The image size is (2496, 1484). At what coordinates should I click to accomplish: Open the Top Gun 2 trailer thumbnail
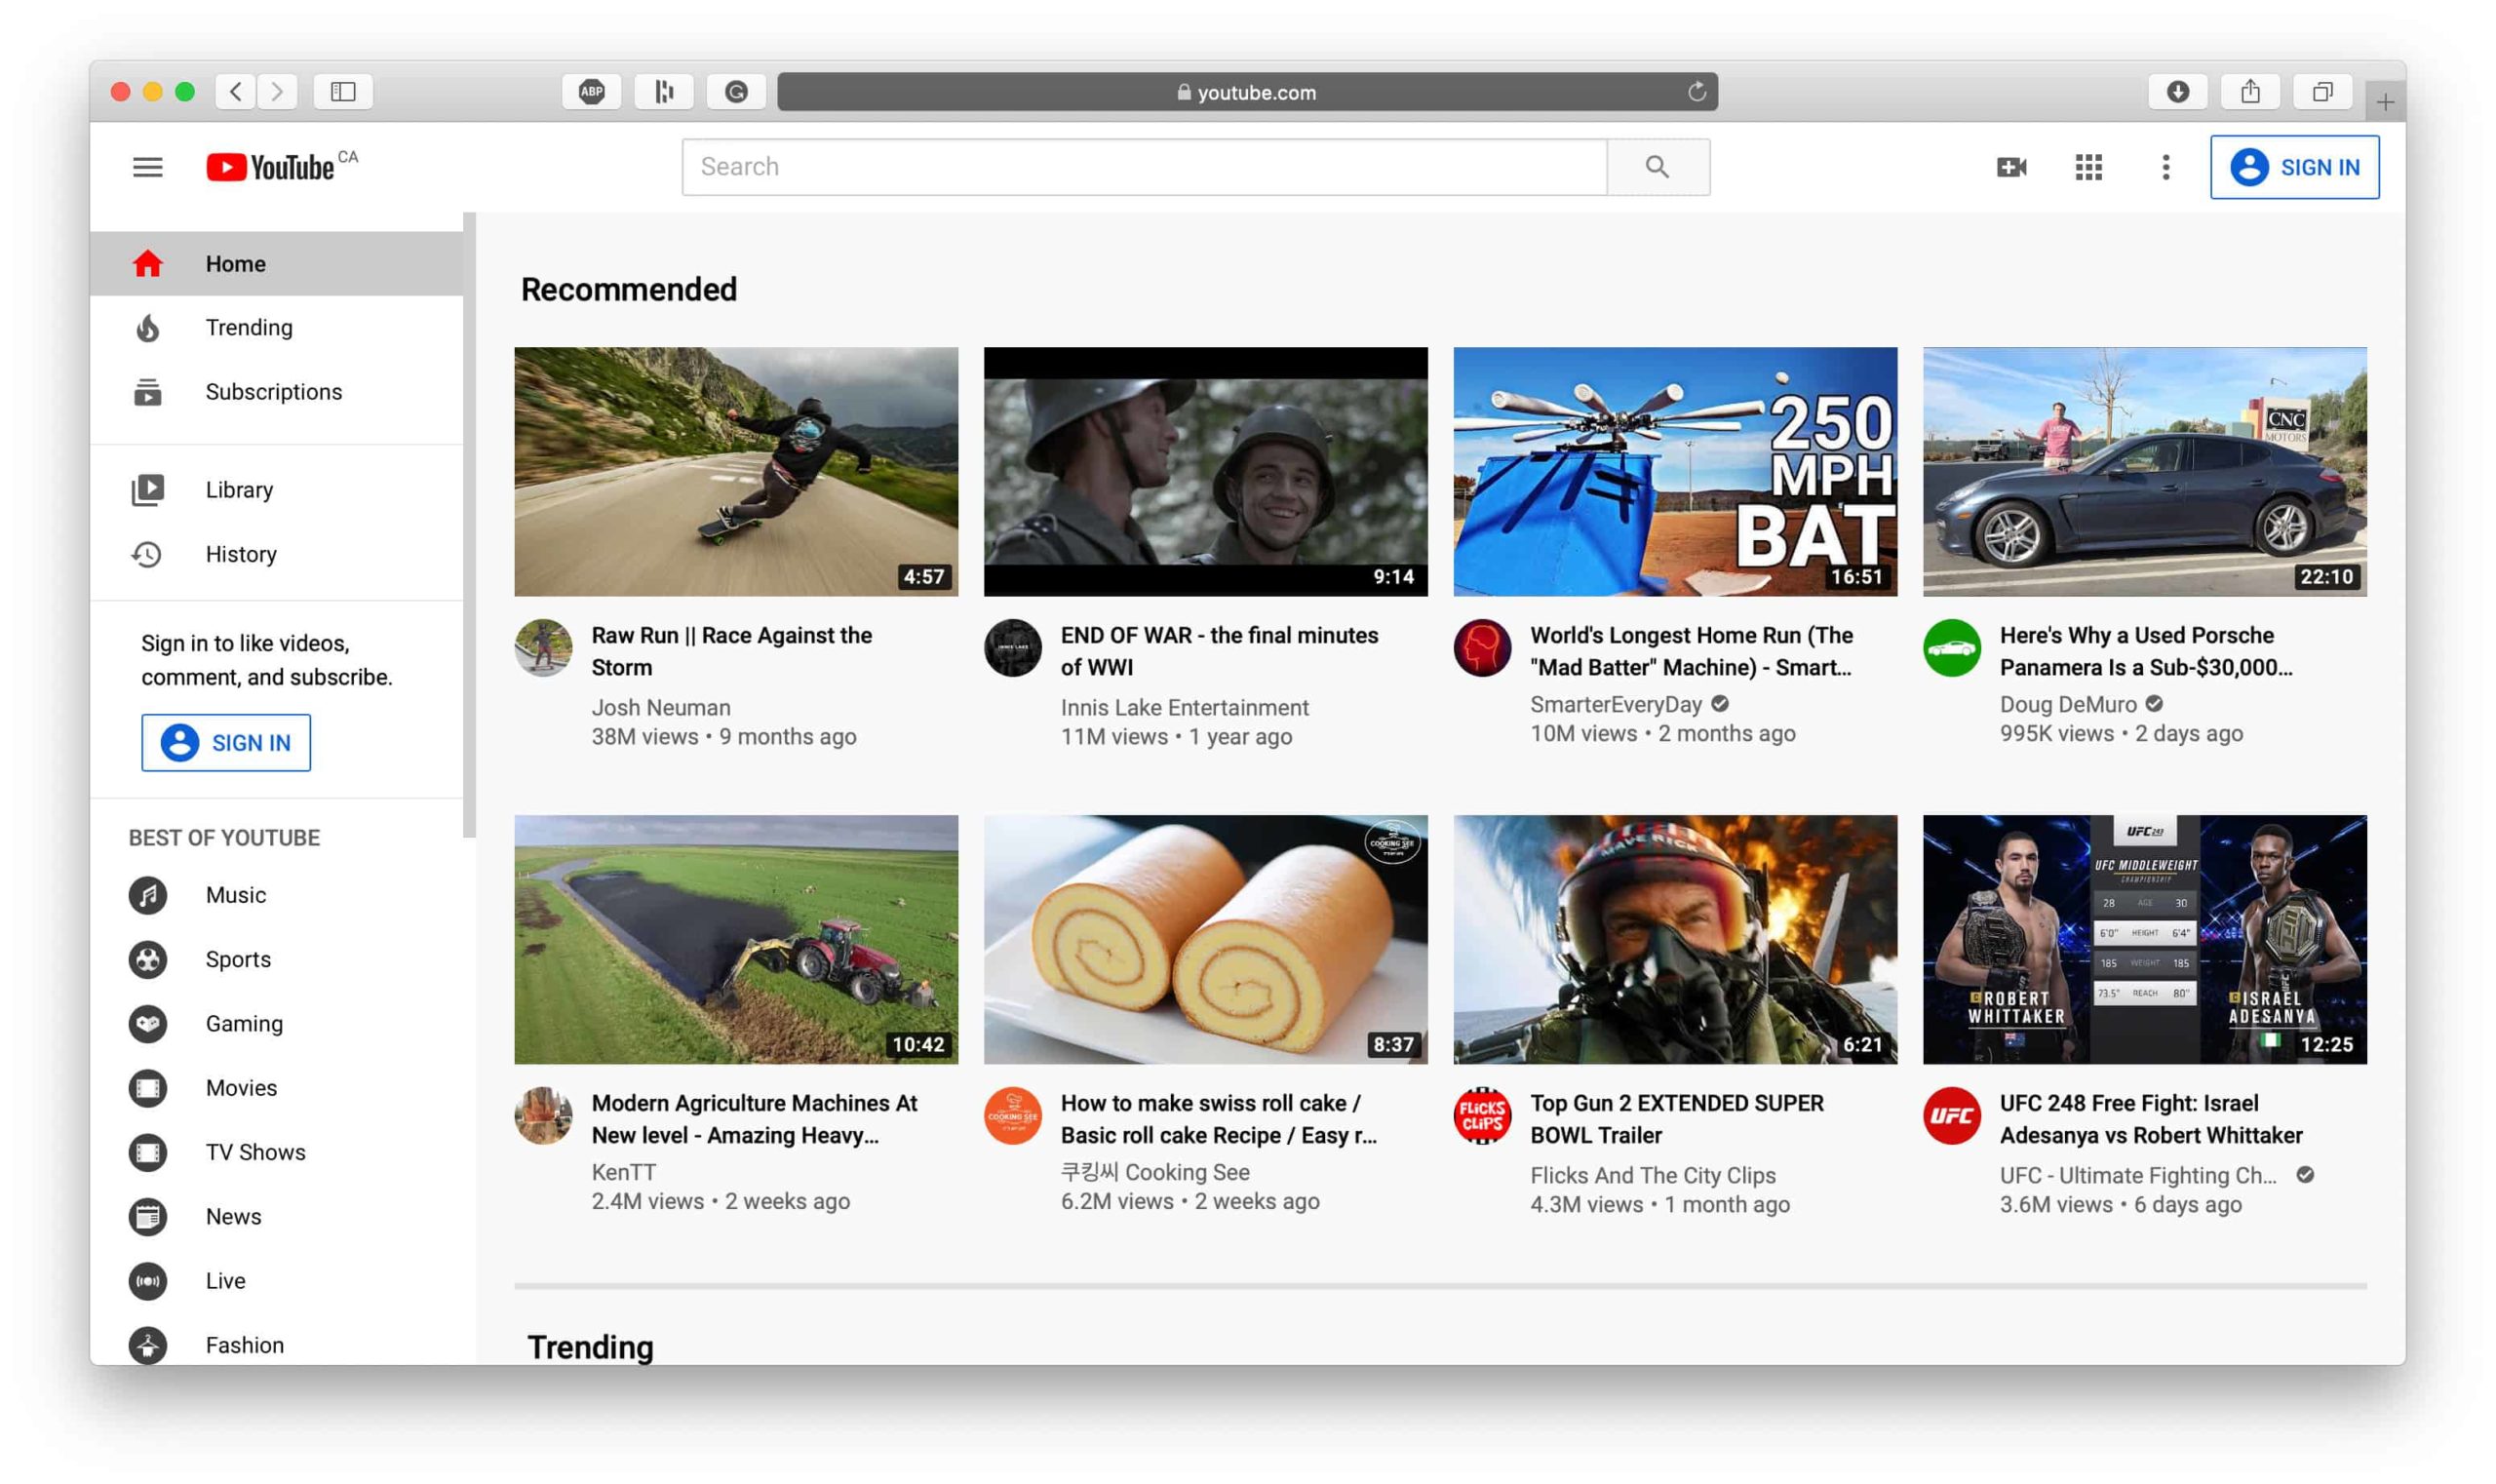[x=1675, y=940]
